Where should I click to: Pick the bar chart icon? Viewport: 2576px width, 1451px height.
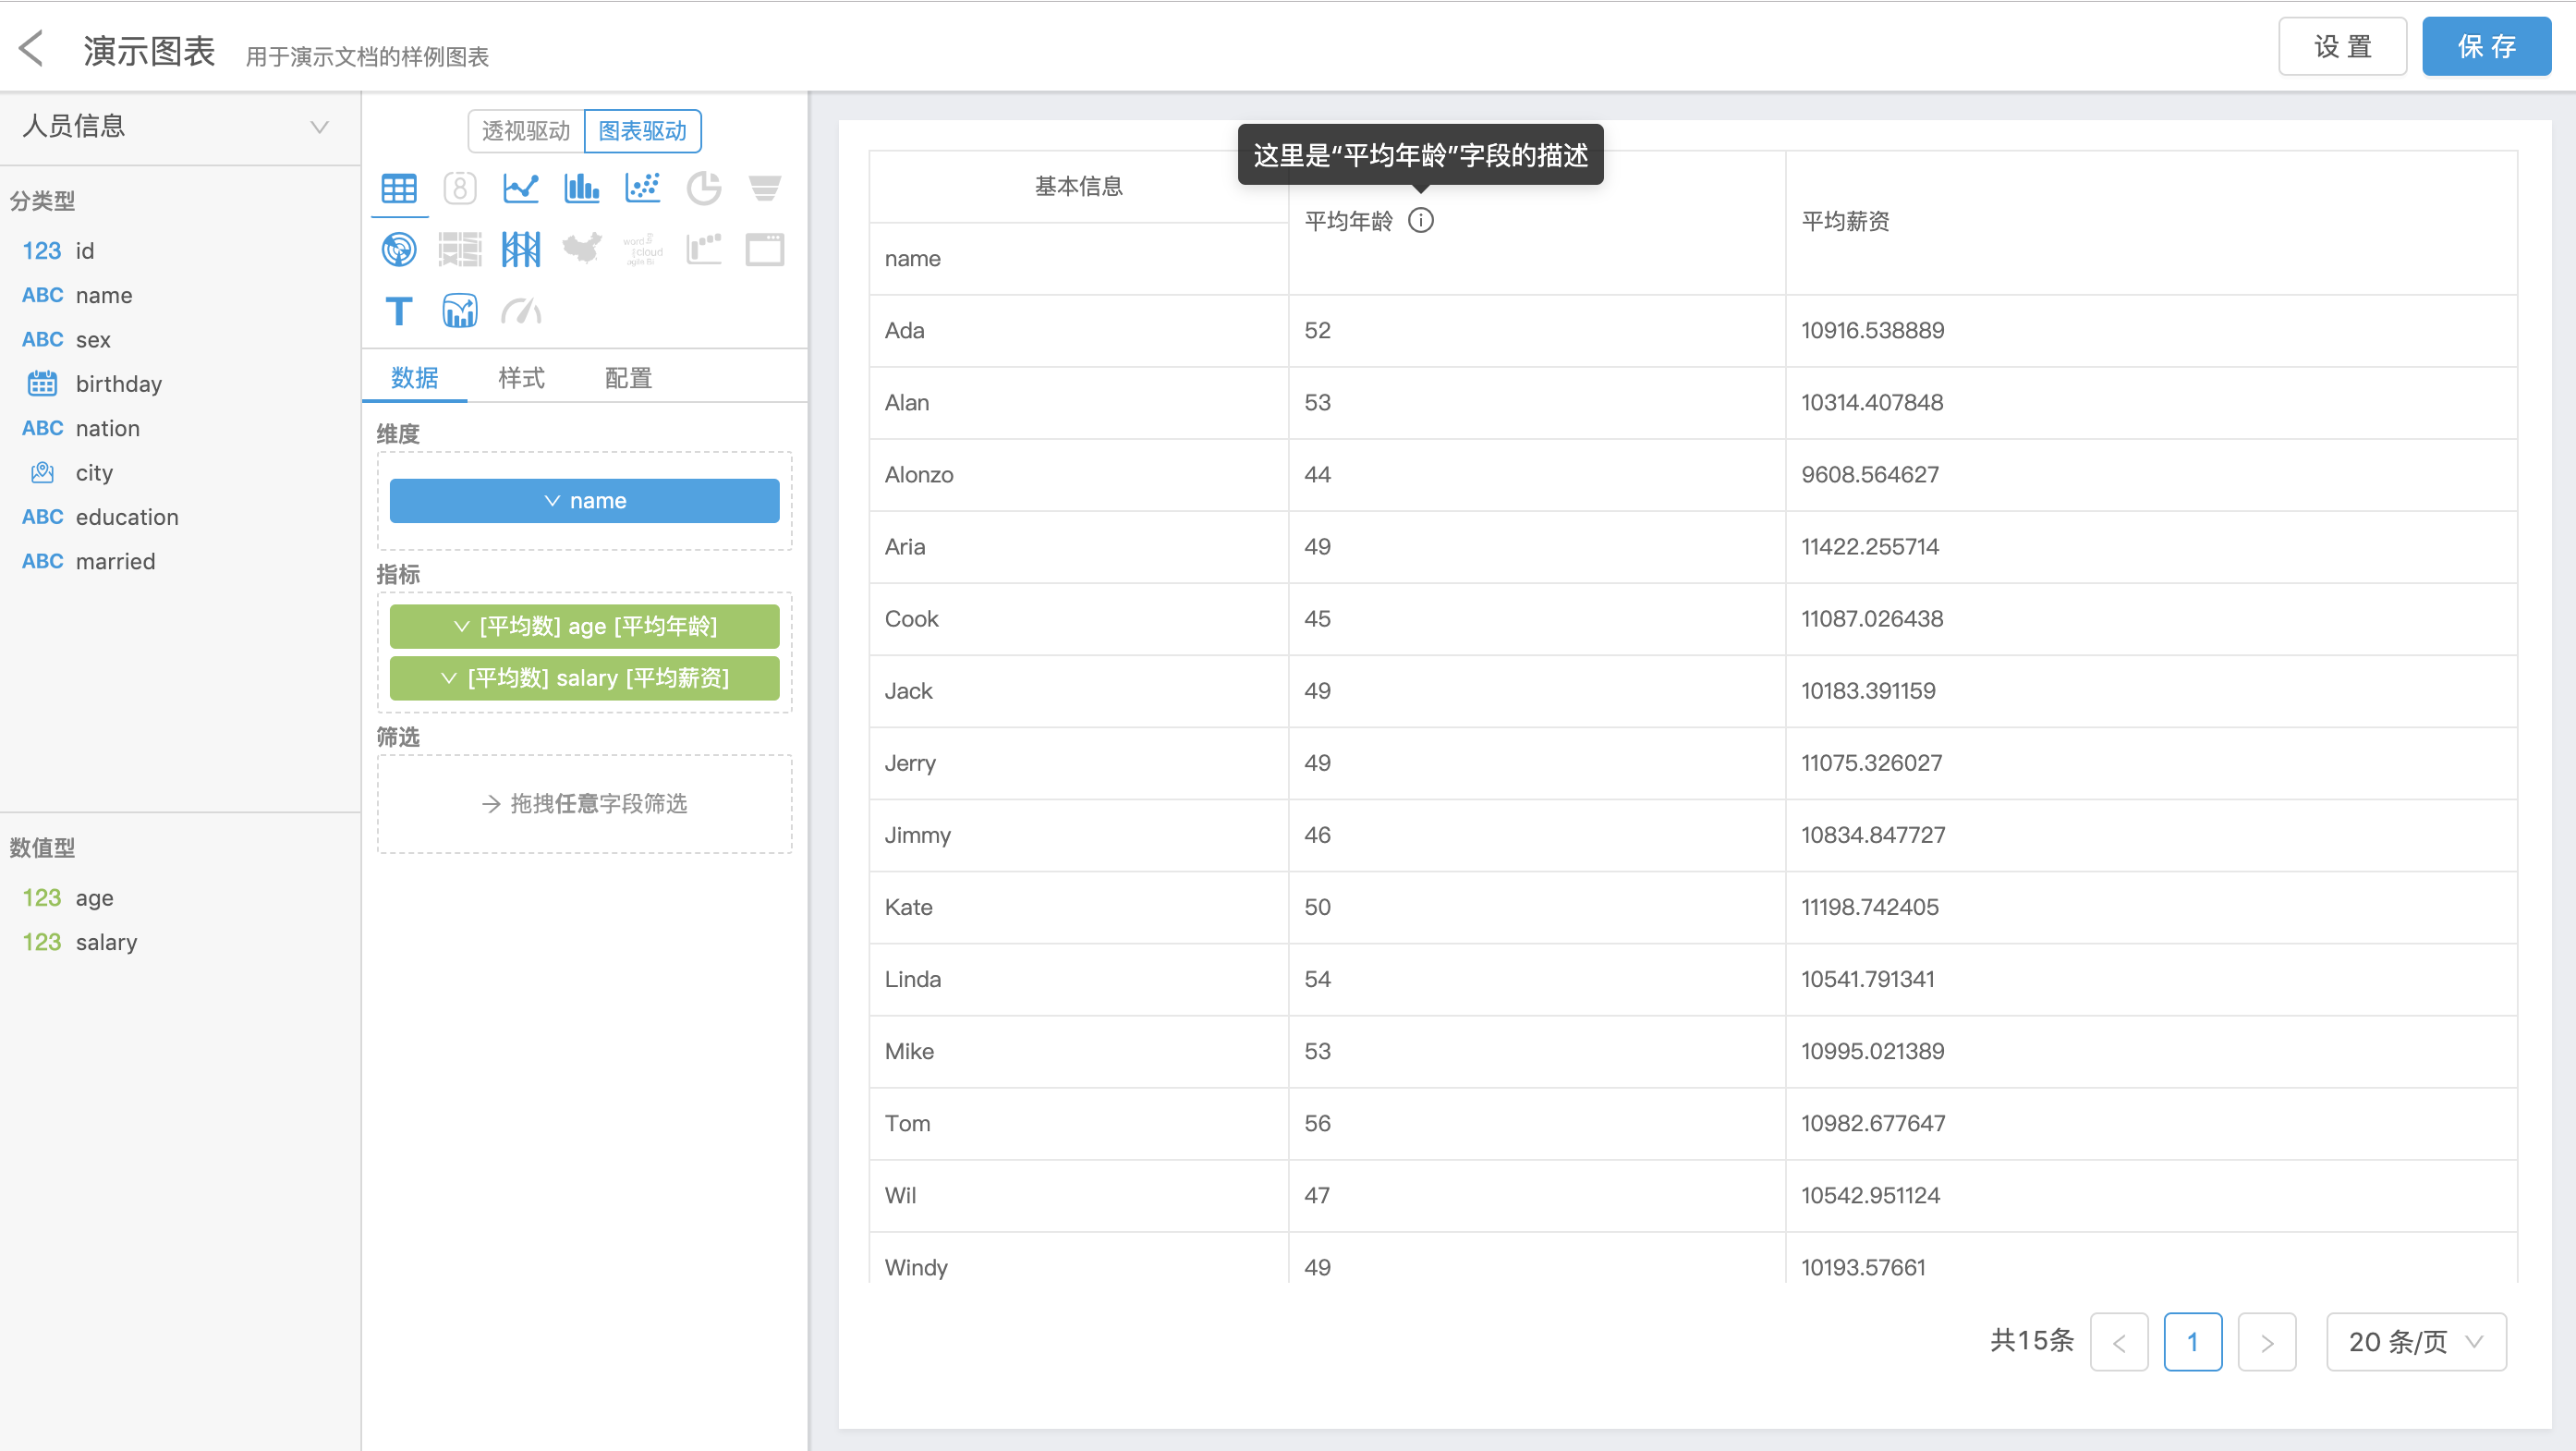click(581, 188)
